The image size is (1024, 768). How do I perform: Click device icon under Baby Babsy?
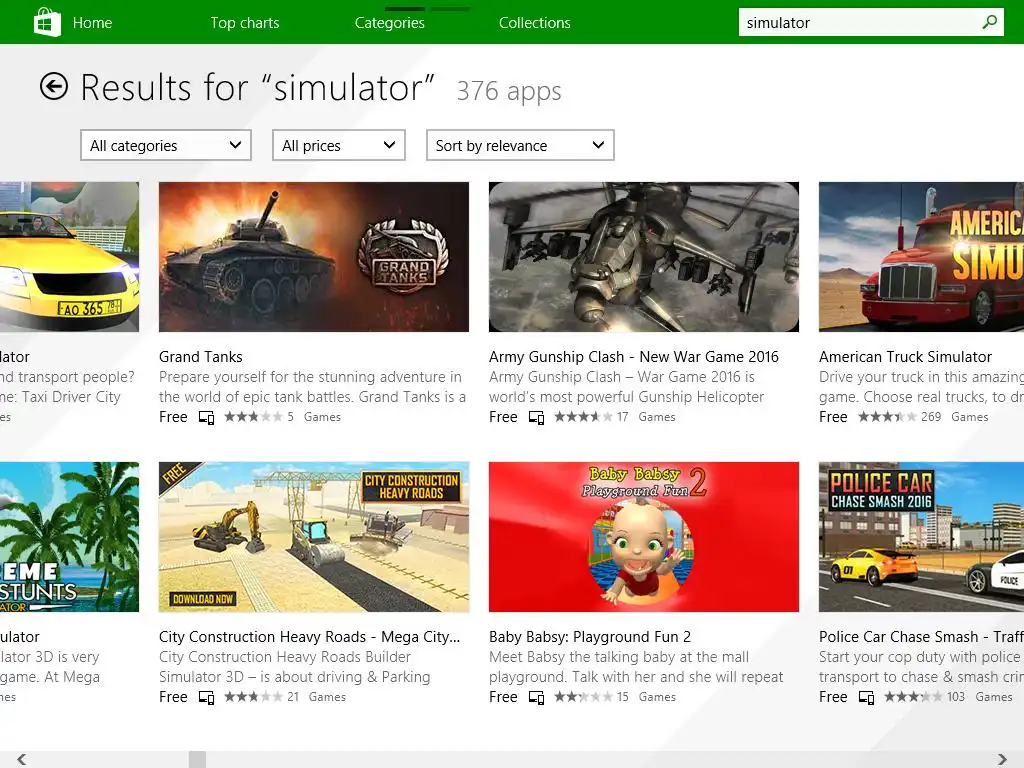(536, 697)
